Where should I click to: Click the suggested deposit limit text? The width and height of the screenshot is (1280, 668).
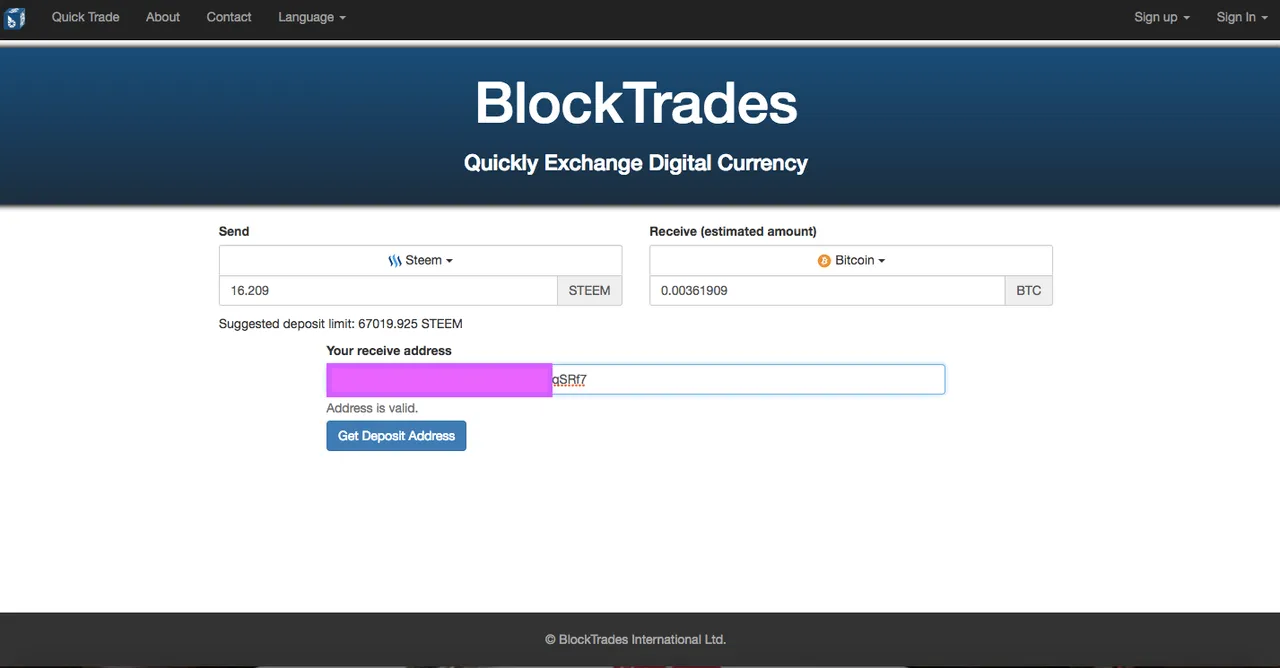pos(341,324)
